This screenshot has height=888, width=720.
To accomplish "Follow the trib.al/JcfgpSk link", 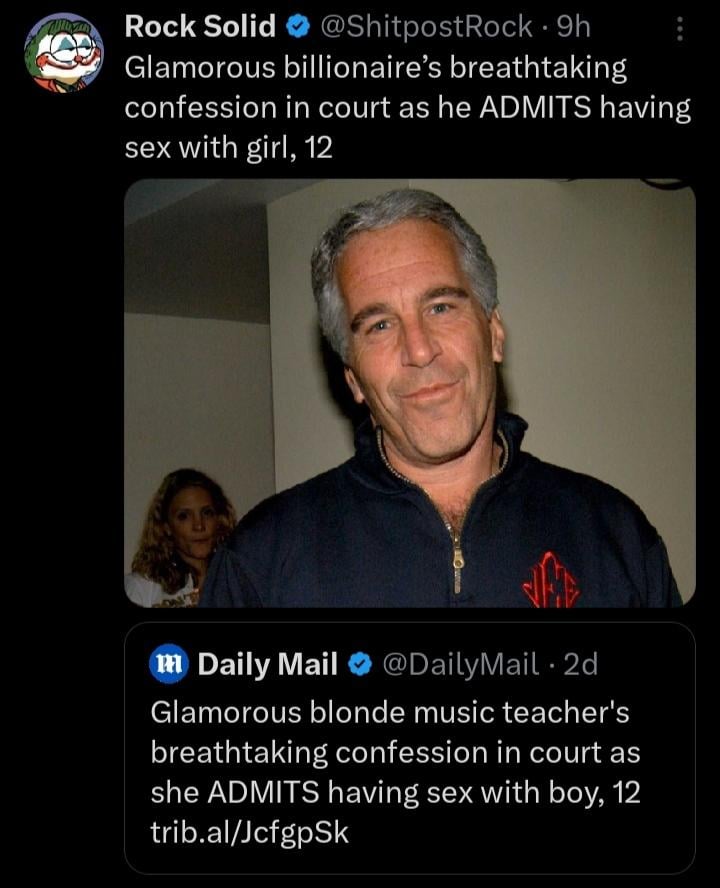I will pos(250,832).
